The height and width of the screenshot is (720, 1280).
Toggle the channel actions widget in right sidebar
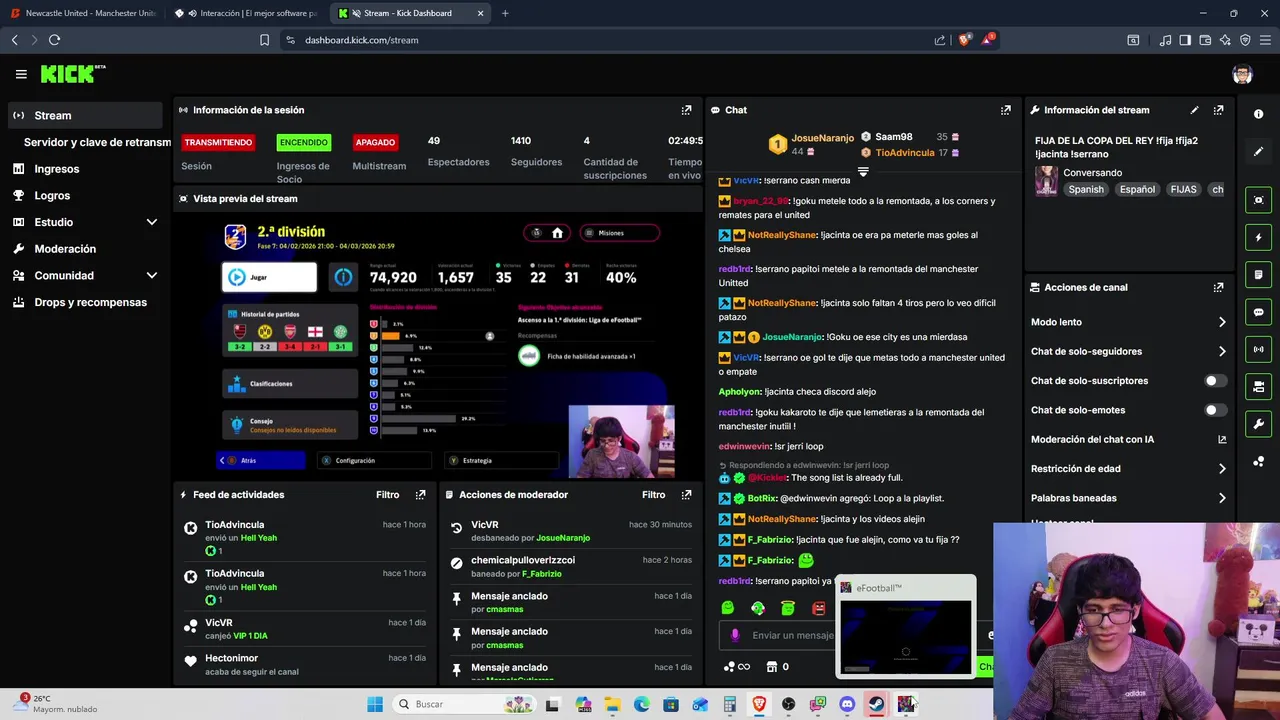pos(1258,386)
